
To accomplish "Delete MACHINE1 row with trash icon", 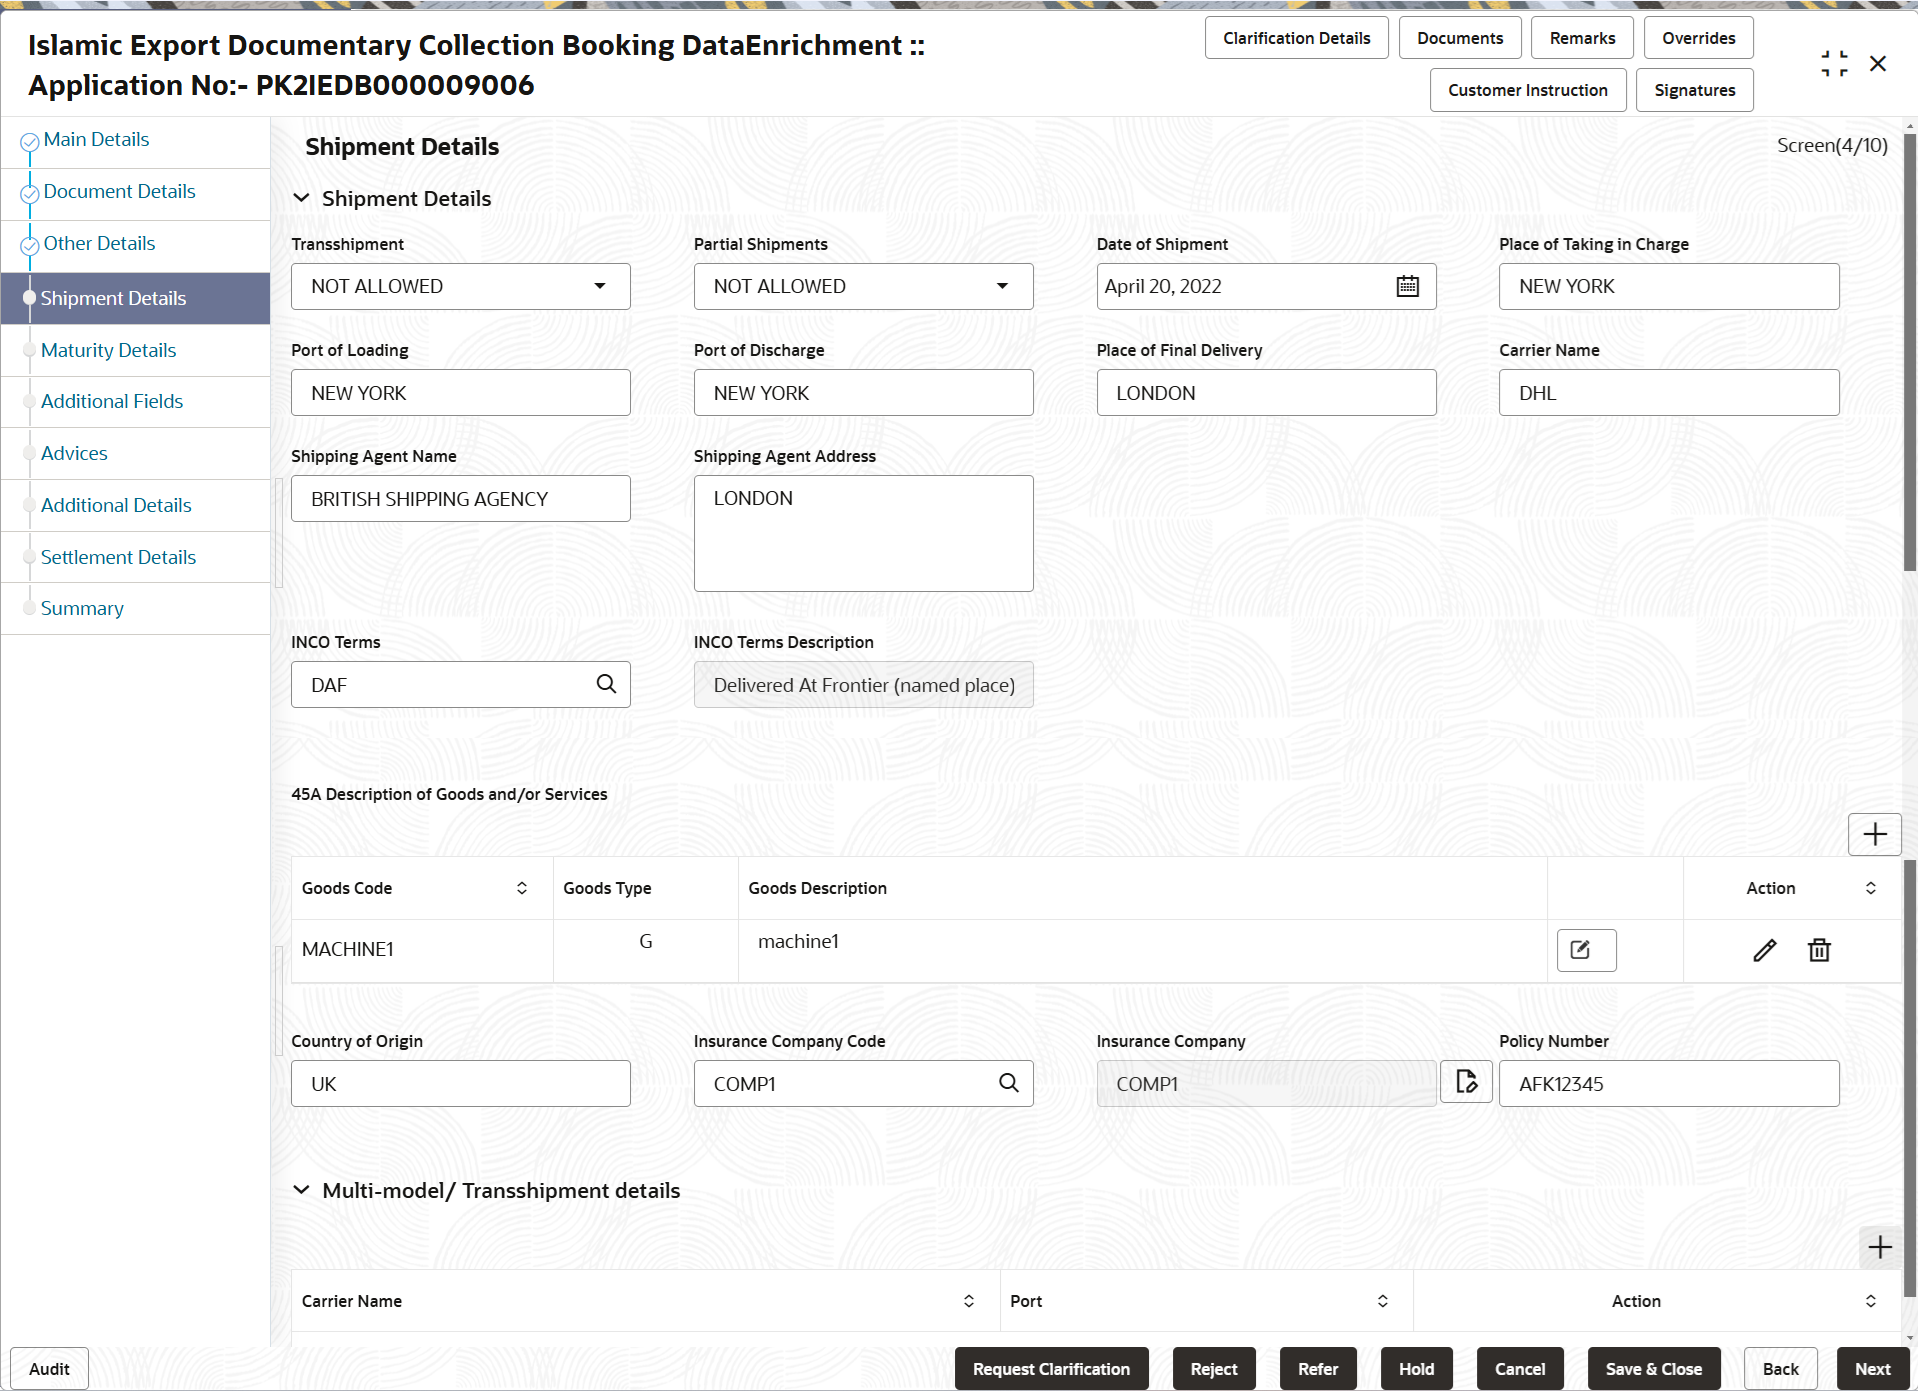I will click(1819, 950).
